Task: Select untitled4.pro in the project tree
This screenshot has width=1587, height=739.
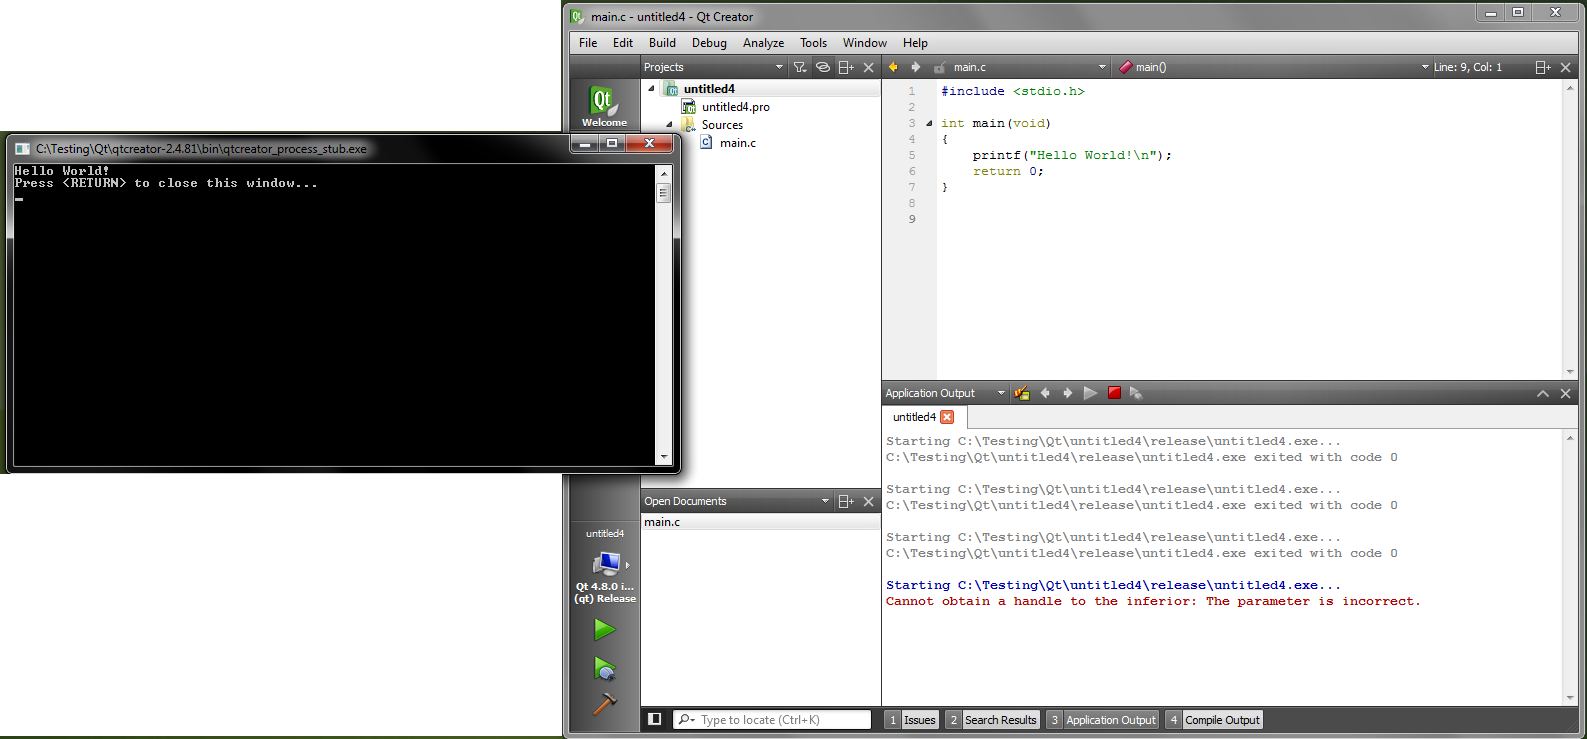Action: [735, 107]
